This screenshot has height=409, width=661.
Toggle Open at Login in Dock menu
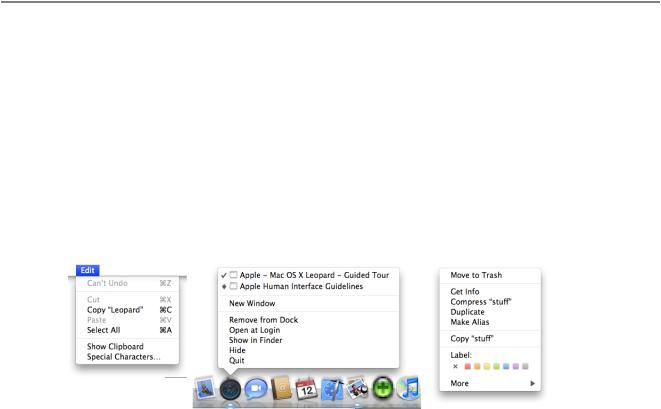[x=308, y=330]
